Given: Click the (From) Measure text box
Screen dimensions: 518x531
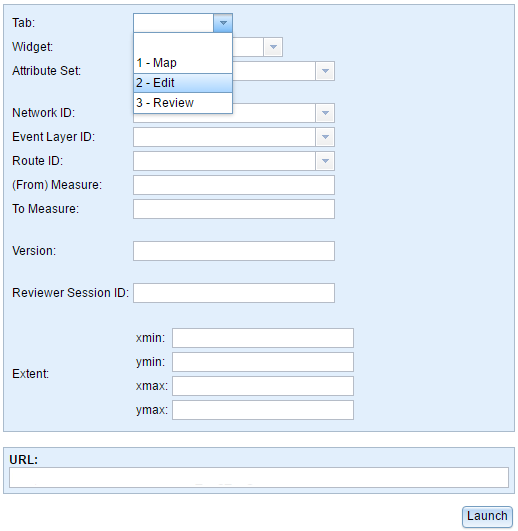Looking at the screenshot, I should coord(234,185).
